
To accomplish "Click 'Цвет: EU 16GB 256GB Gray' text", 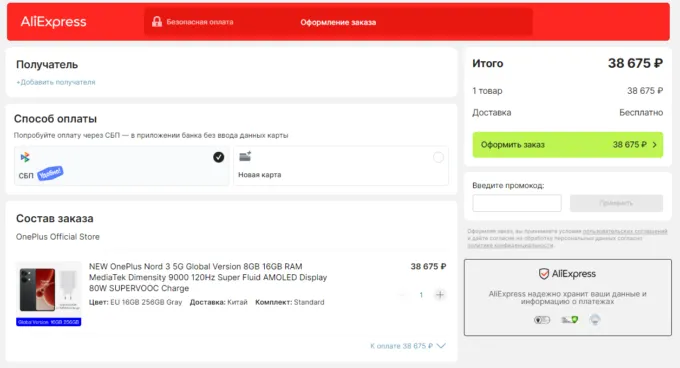I will click(135, 302).
